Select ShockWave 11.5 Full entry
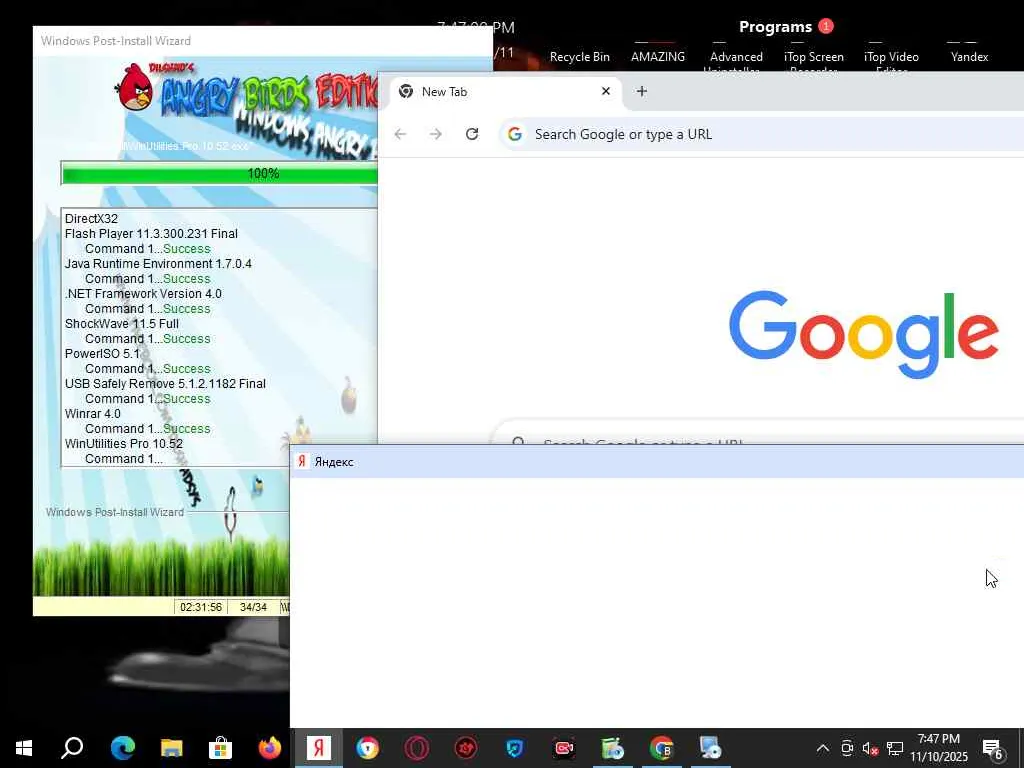The height and width of the screenshot is (768, 1024). pos(121,324)
